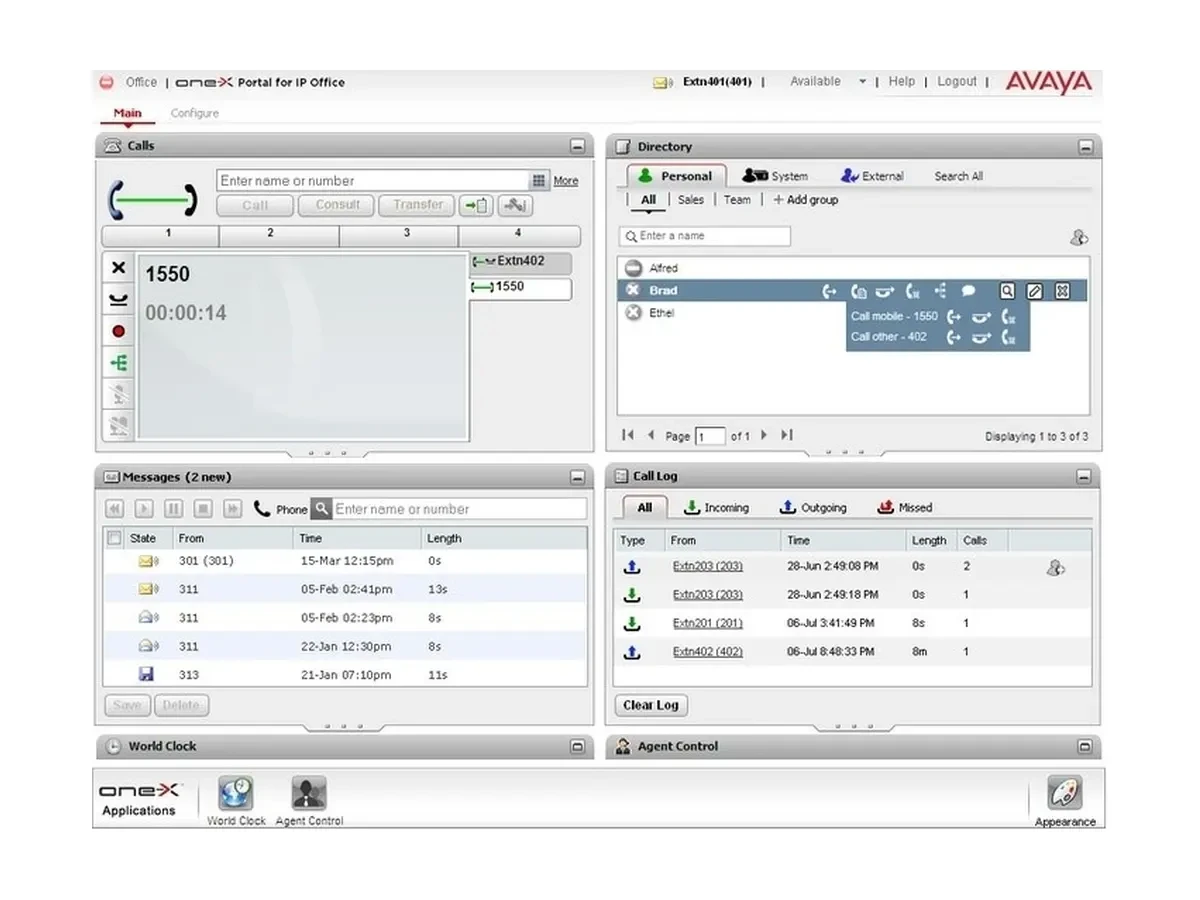Click the Logout link
1200x900 pixels.
coord(957,82)
